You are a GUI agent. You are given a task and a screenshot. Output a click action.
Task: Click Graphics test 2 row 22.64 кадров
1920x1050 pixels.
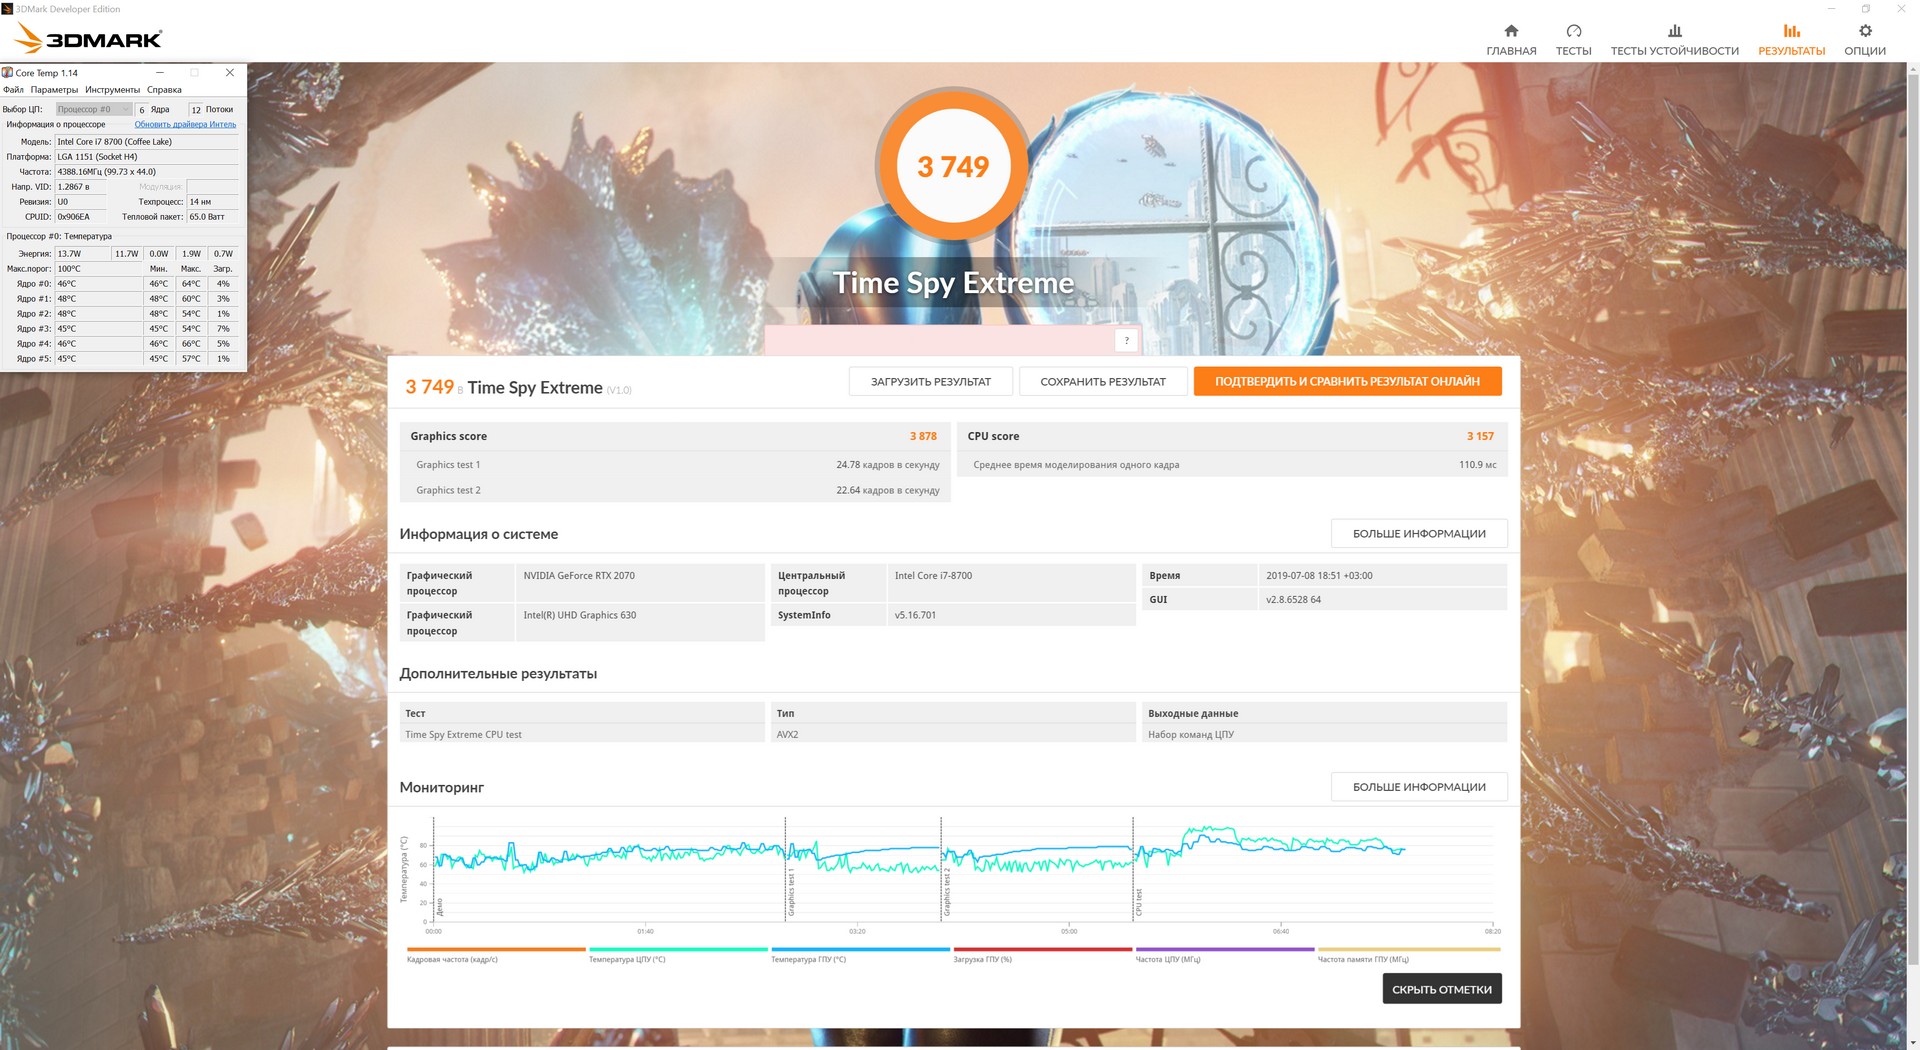pyautogui.click(x=675, y=490)
